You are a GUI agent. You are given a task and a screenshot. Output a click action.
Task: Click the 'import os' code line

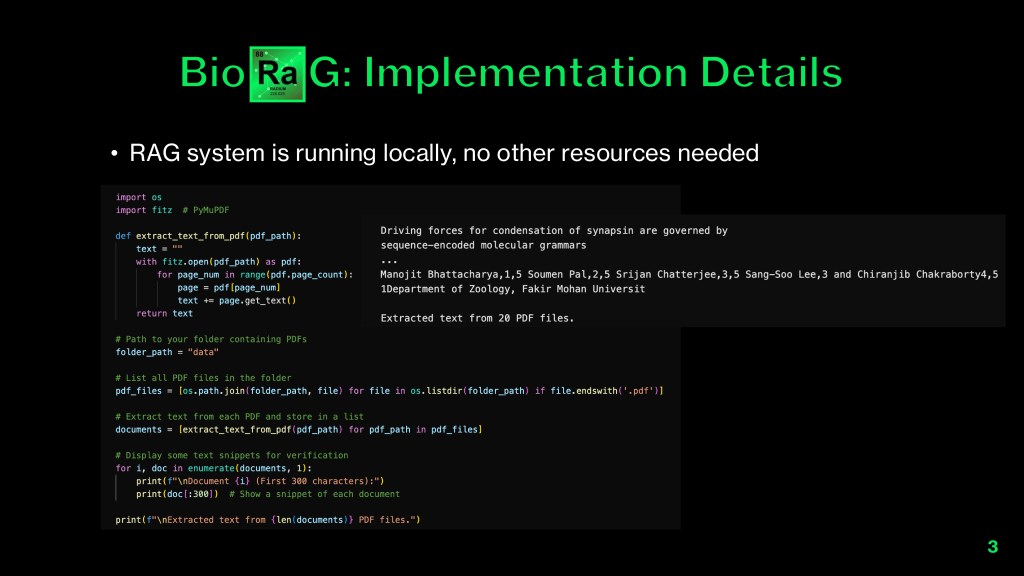(138, 197)
